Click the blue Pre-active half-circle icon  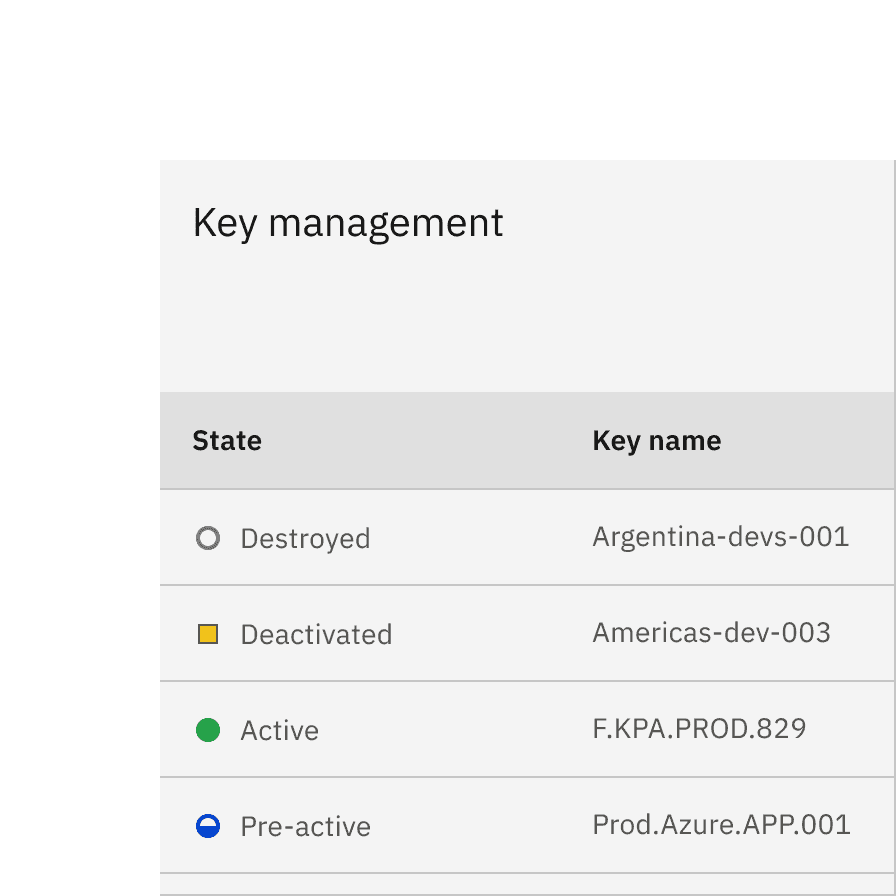[208, 826]
